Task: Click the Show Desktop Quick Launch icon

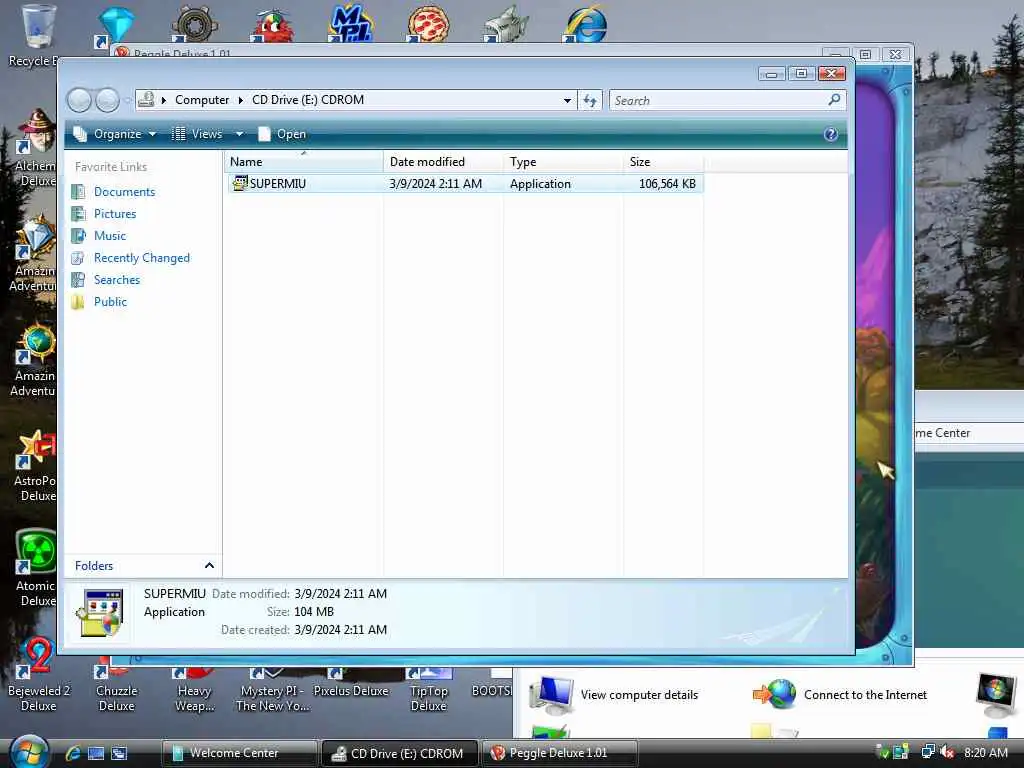Action: coord(96,753)
